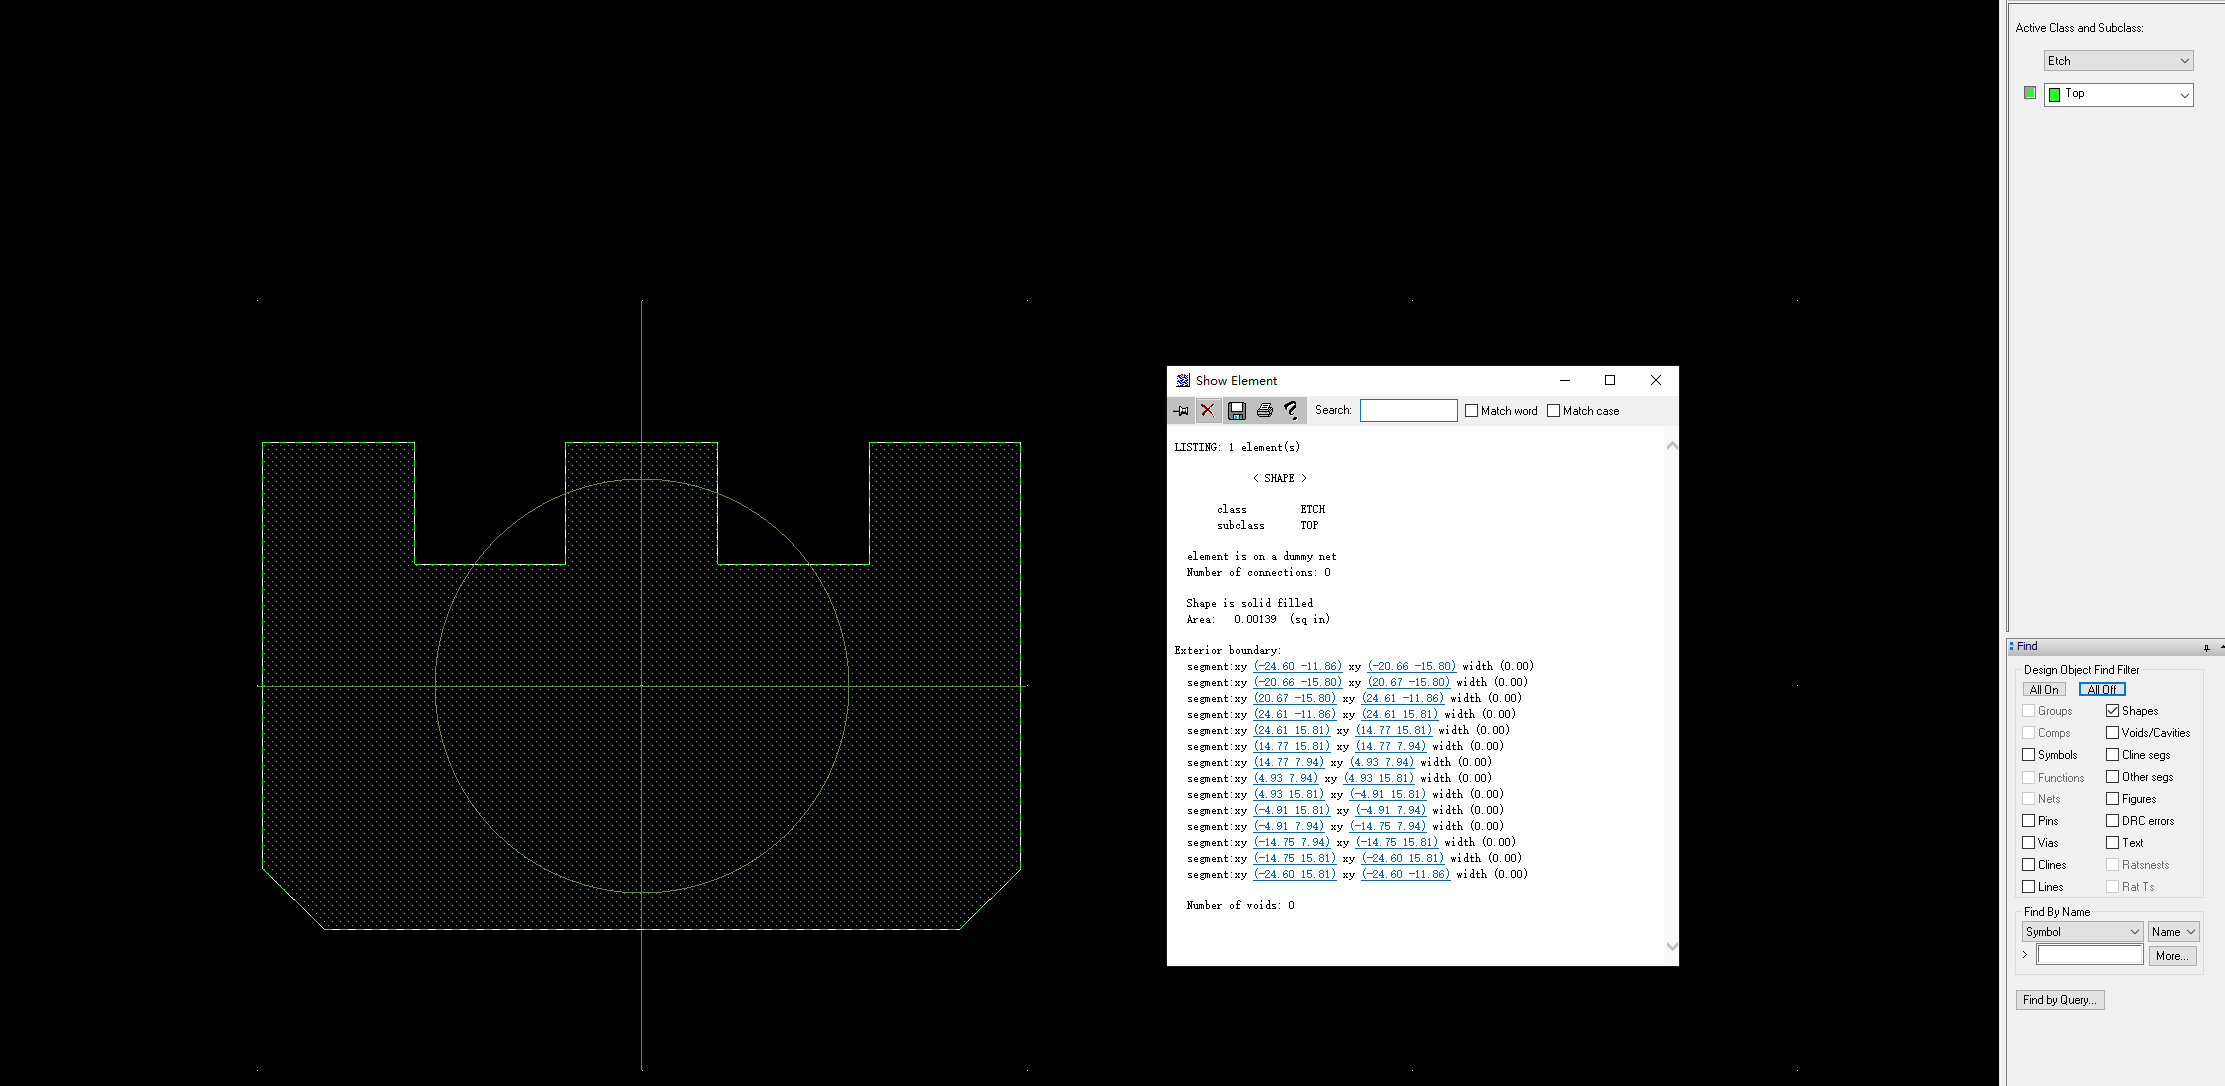The height and width of the screenshot is (1086, 2225).
Task: Open help via the question mark icon
Action: tap(1292, 411)
